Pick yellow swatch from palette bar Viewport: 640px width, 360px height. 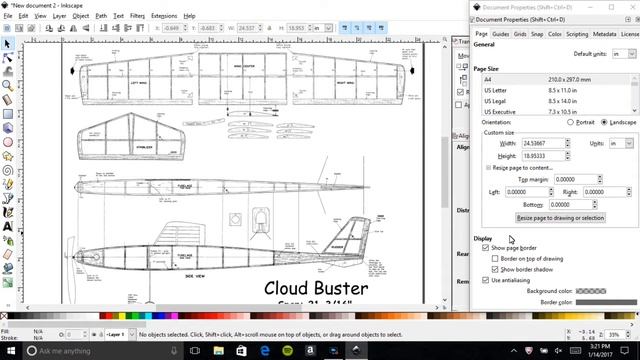pos(122,316)
